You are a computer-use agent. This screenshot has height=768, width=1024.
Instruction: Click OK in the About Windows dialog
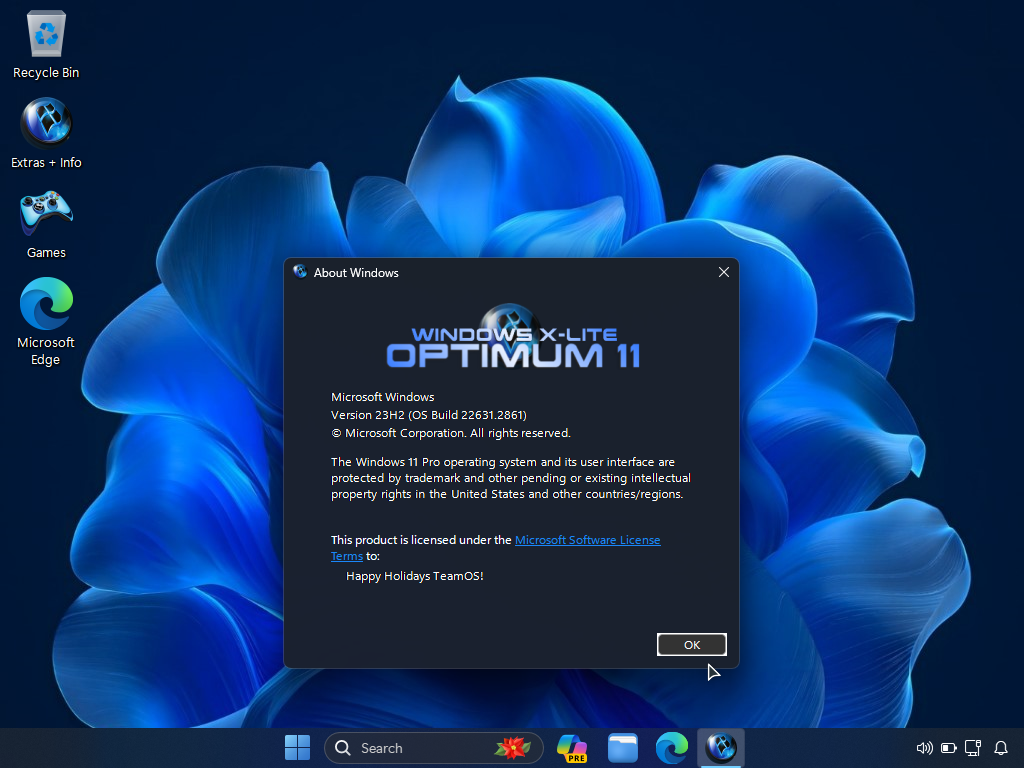(692, 645)
